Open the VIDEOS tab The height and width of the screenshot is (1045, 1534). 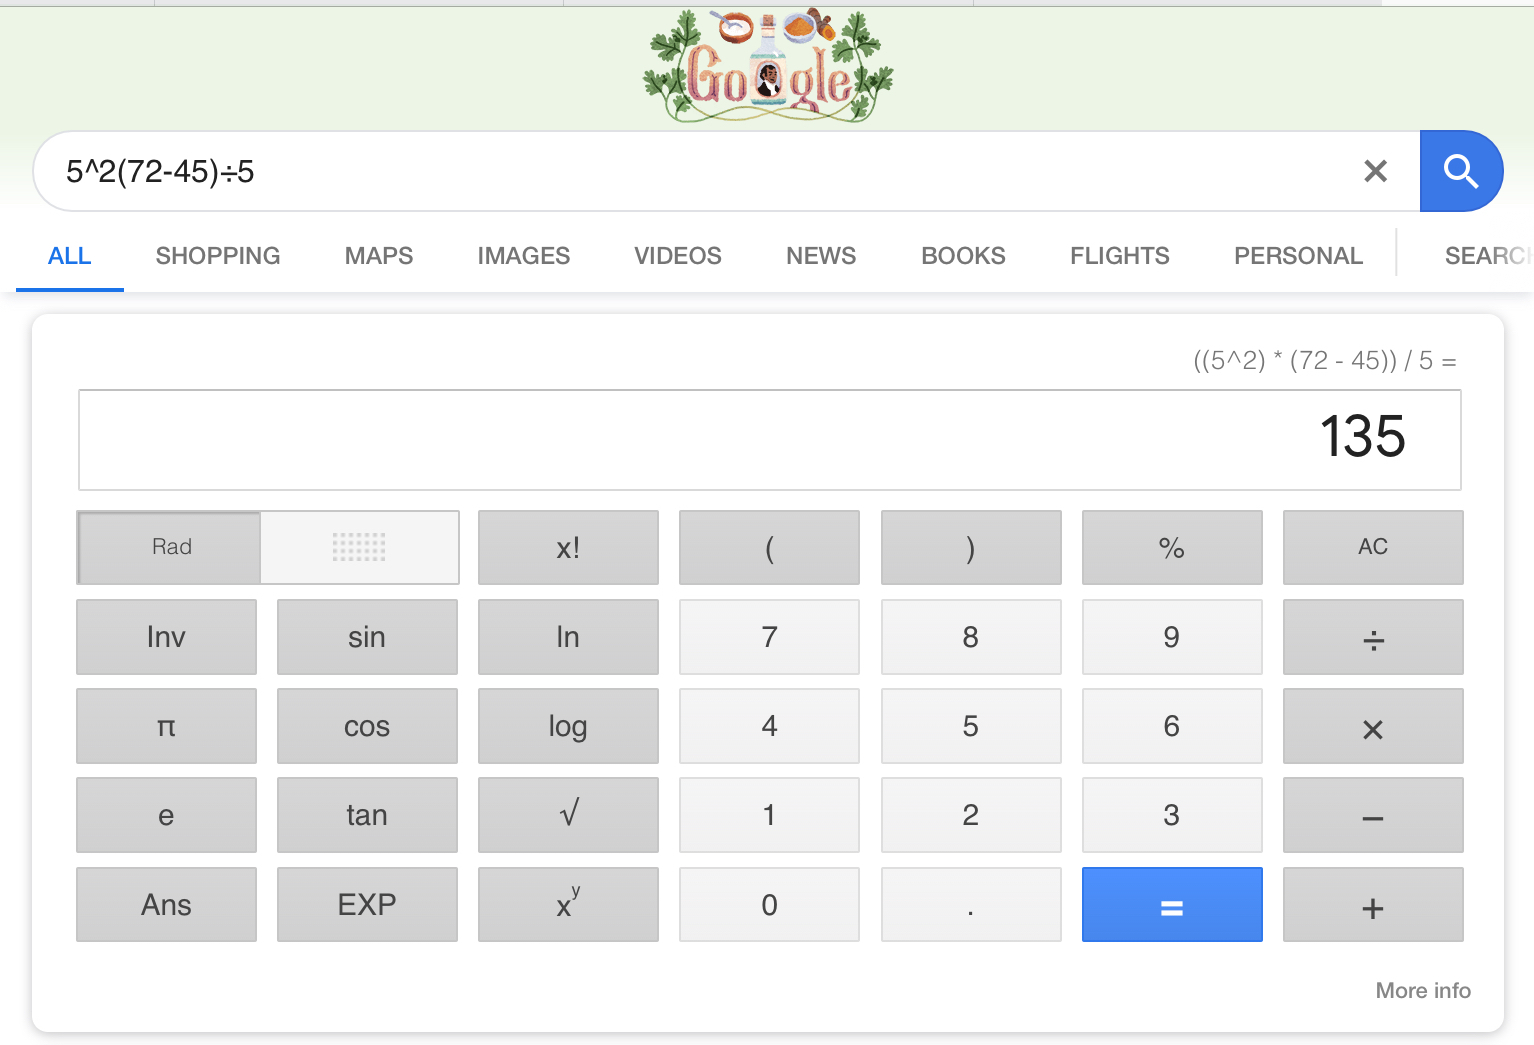pos(678,256)
